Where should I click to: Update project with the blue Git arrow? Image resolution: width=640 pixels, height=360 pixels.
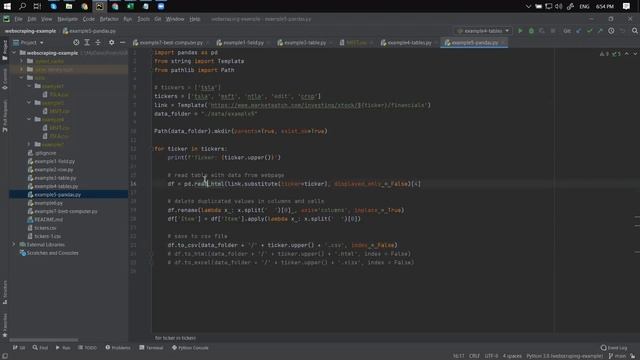coord(579,31)
